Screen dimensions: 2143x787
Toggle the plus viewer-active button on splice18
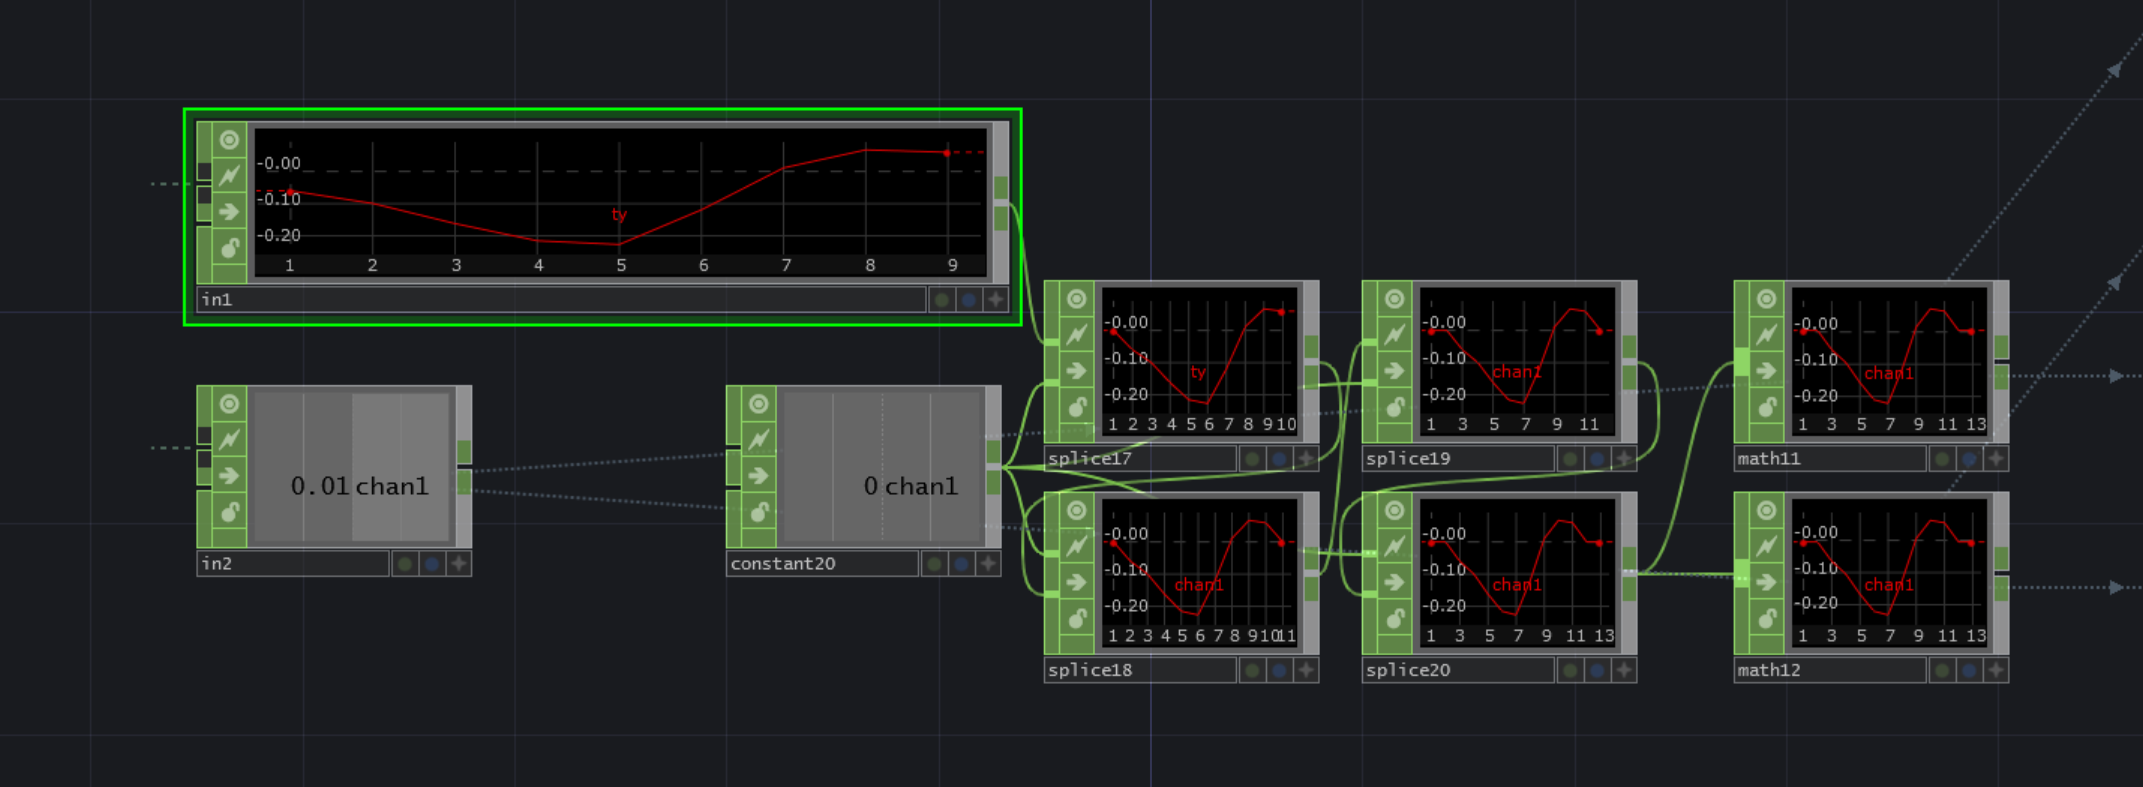click(x=1306, y=670)
